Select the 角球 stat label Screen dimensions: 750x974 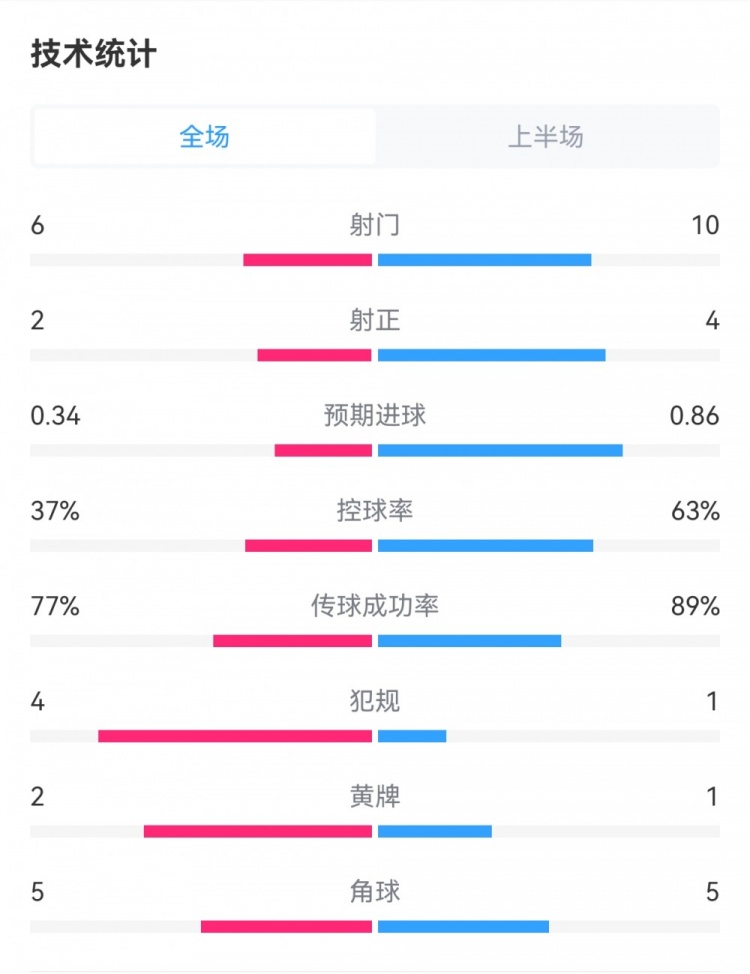(375, 892)
